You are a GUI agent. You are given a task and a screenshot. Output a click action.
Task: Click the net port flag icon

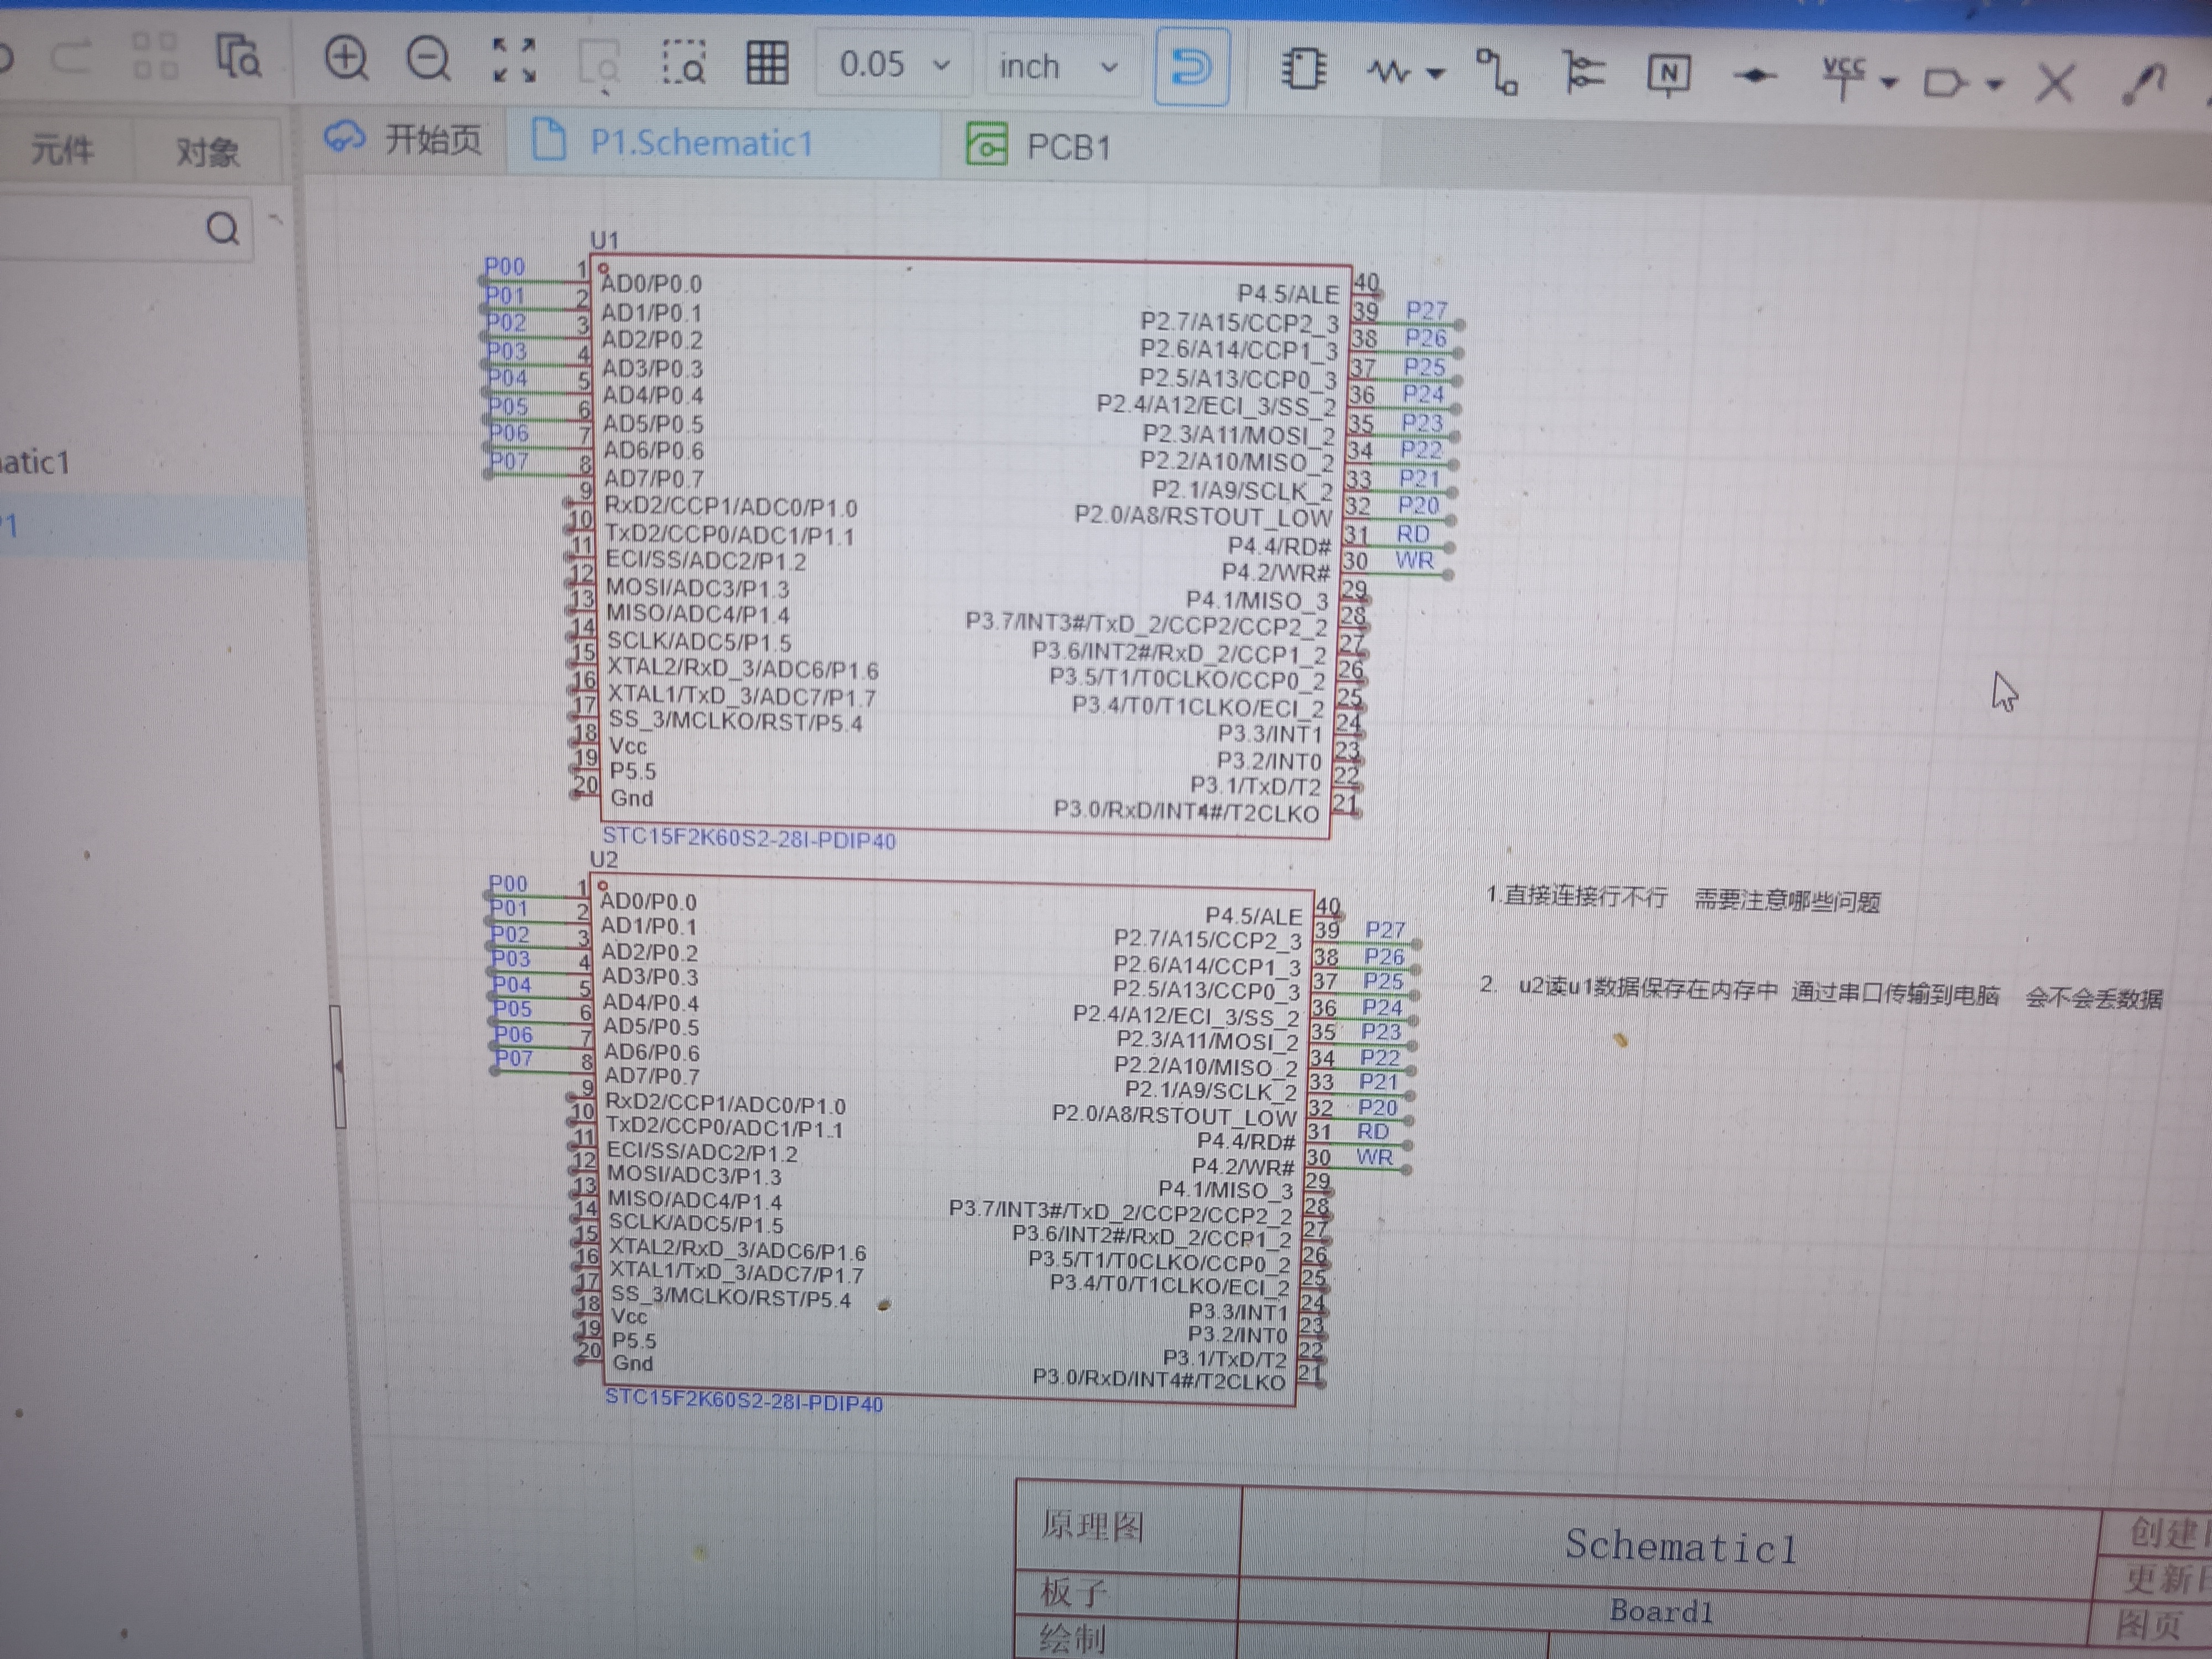click(x=1945, y=83)
